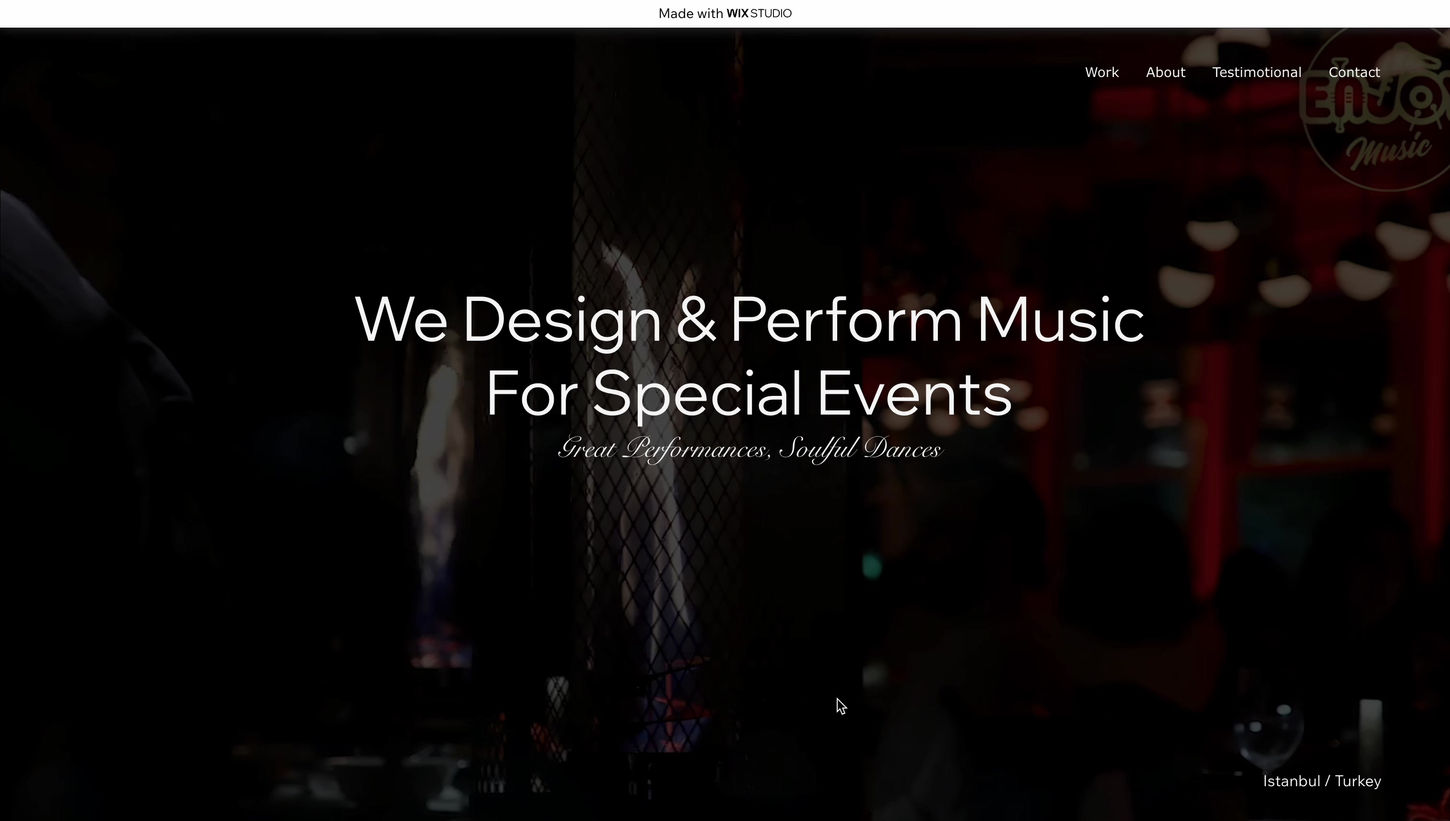Select the word Design in the headline
The height and width of the screenshot is (821, 1450).
(x=562, y=320)
